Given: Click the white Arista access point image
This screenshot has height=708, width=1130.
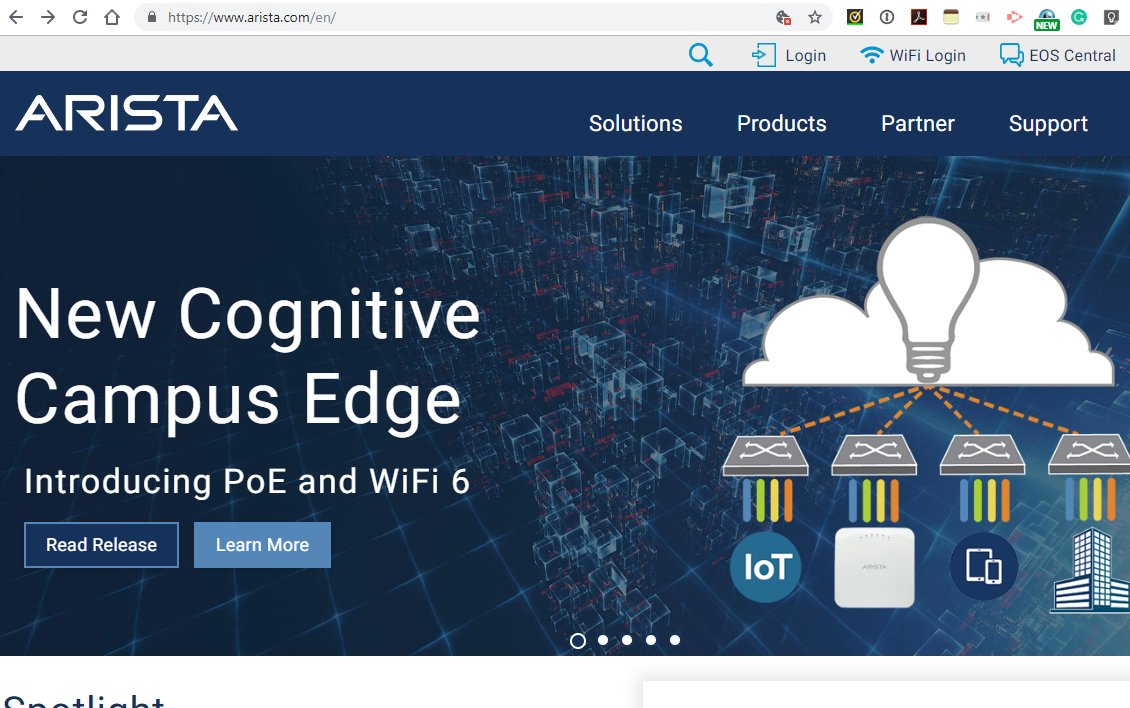Looking at the screenshot, I should [874, 567].
